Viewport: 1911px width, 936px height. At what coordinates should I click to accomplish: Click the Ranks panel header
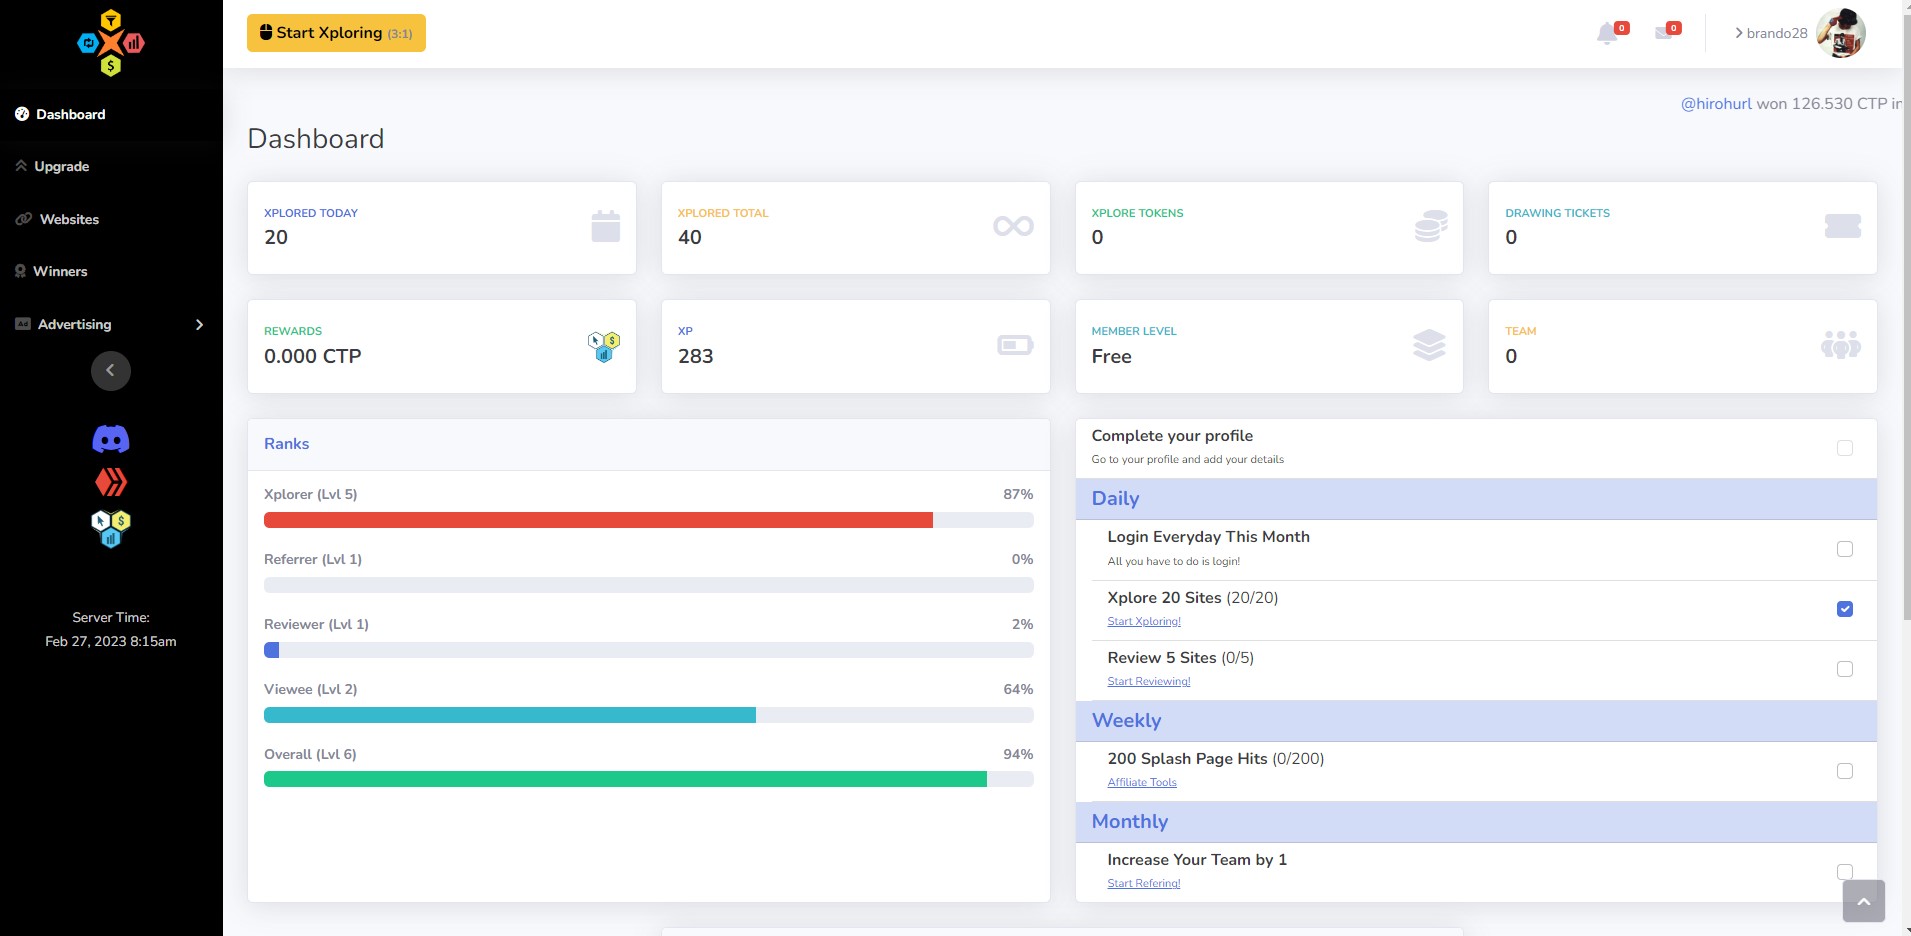pos(649,444)
